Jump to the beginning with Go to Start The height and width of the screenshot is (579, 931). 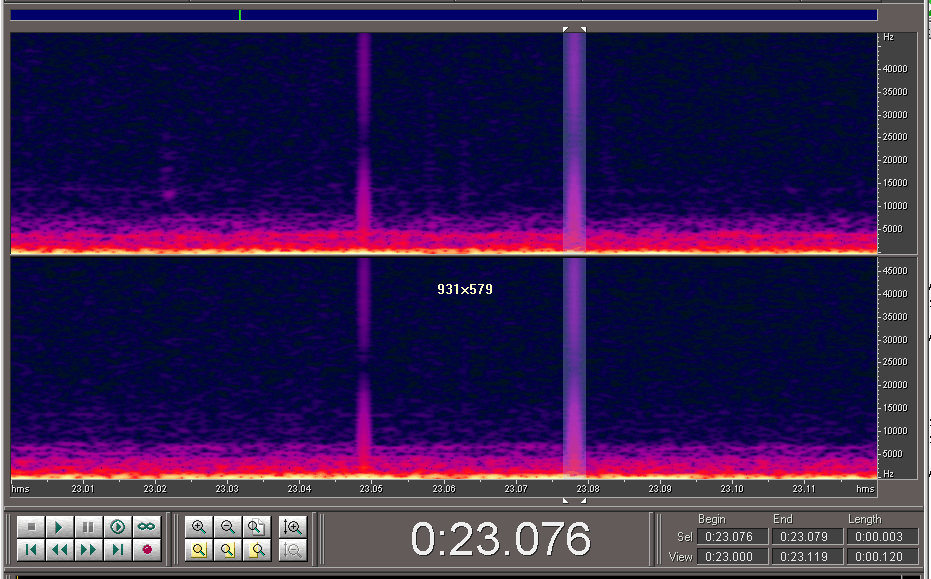pyautogui.click(x=31, y=550)
